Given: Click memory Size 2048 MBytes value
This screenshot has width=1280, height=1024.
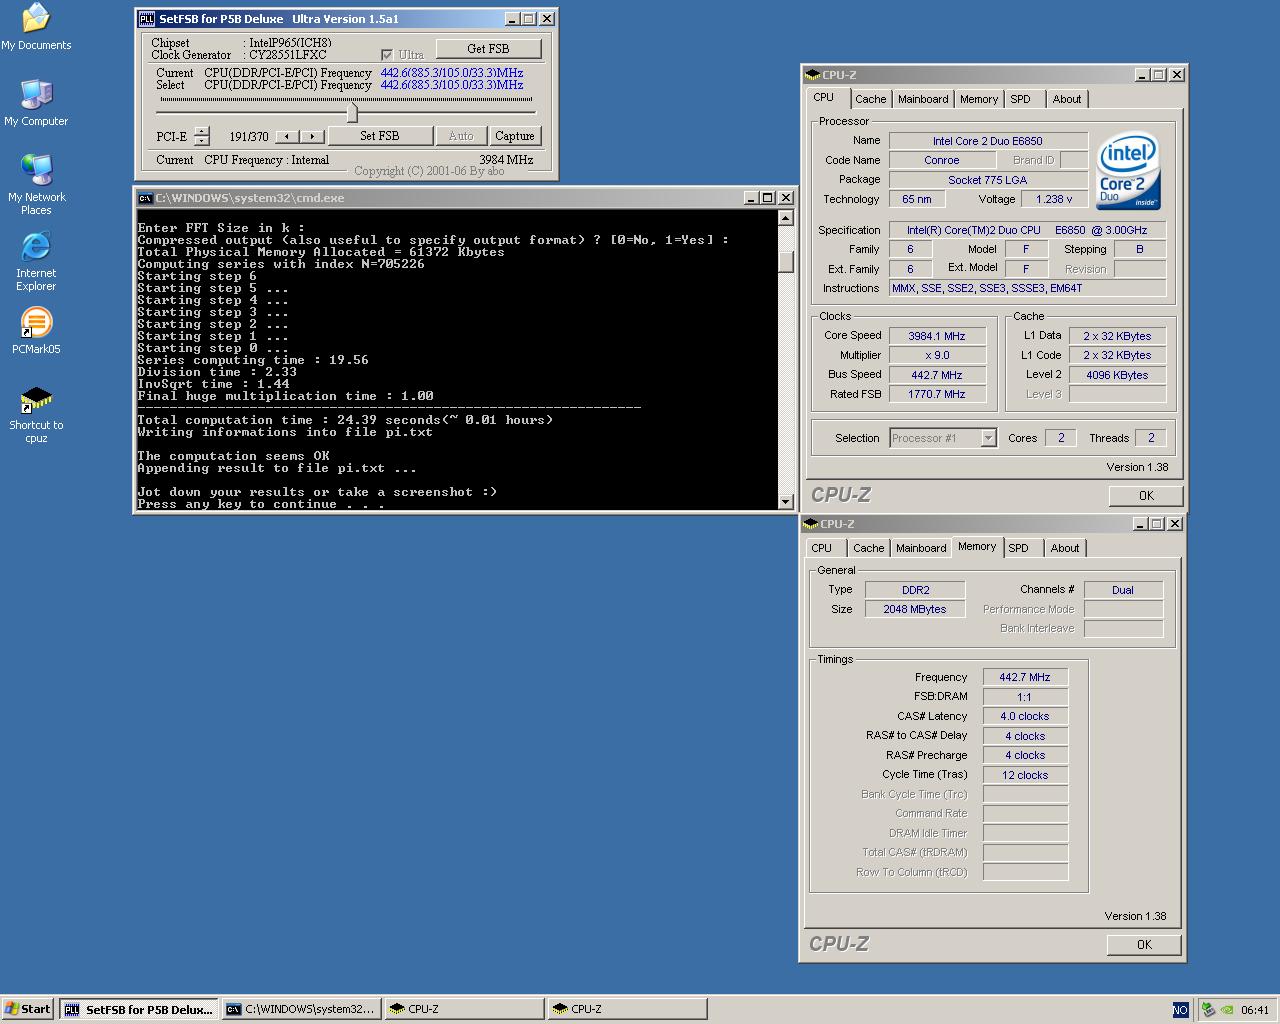Looking at the screenshot, I should [915, 609].
